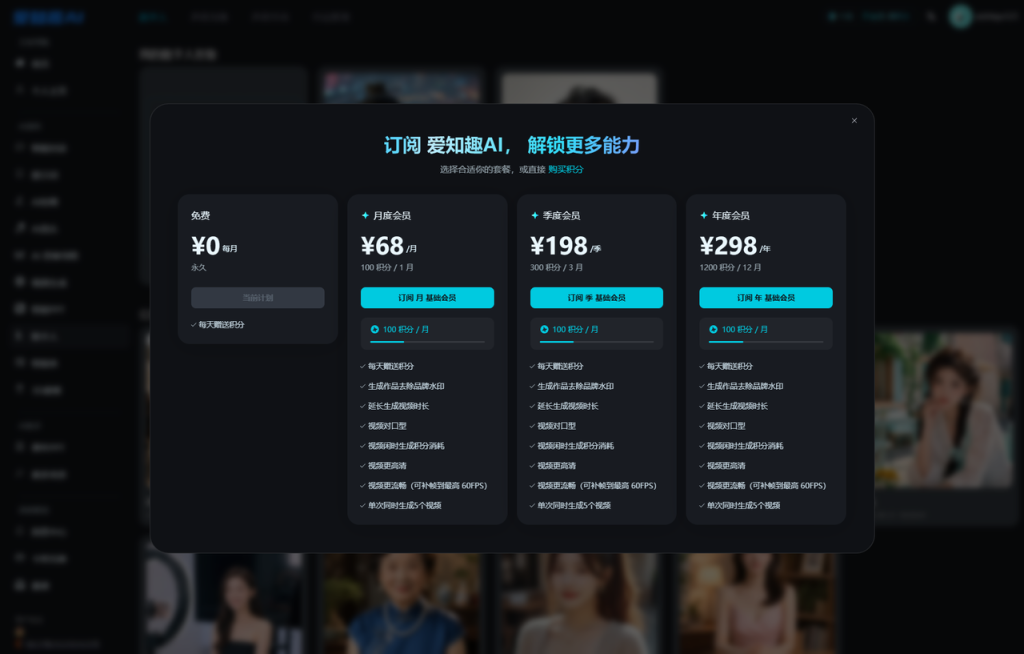Viewport: 1024px width, 654px height.
Task: Click the credits progress bar in the 月度会员 card
Action: point(427,342)
